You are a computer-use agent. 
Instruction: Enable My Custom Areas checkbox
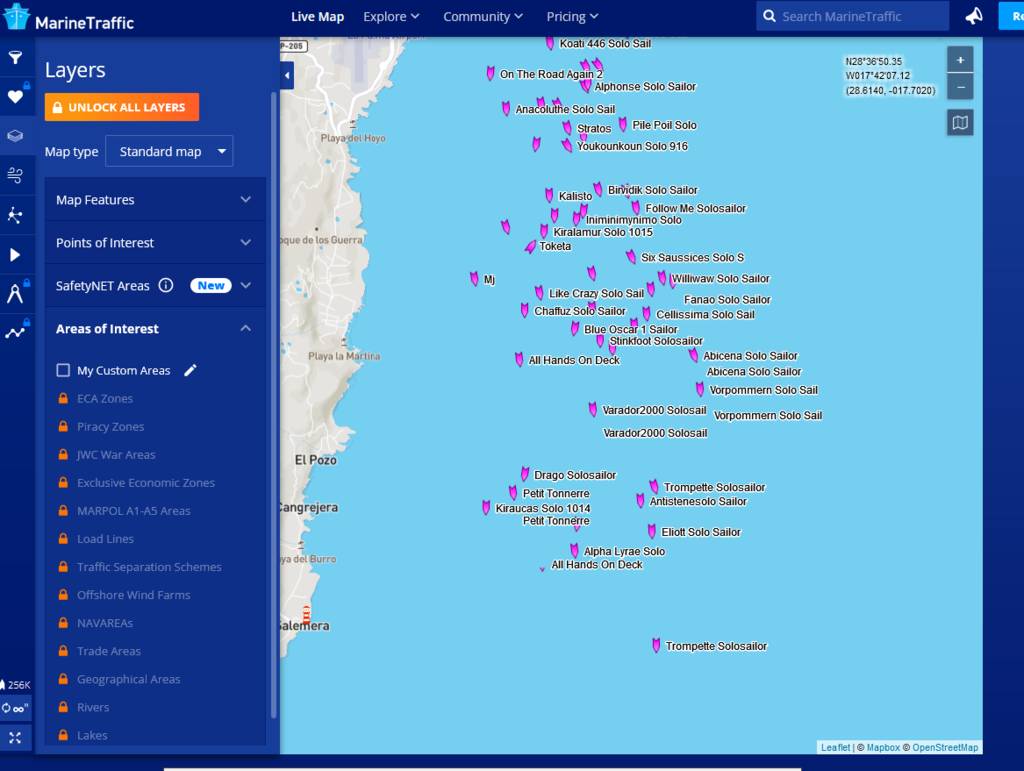pyautogui.click(x=63, y=370)
